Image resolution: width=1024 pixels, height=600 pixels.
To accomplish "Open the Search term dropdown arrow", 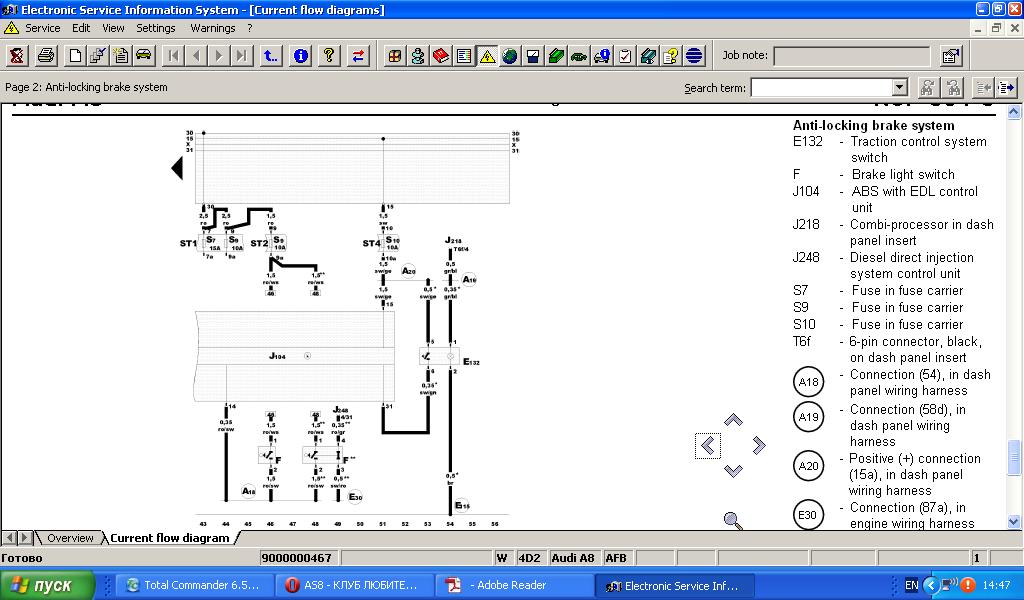I will (x=899, y=88).
